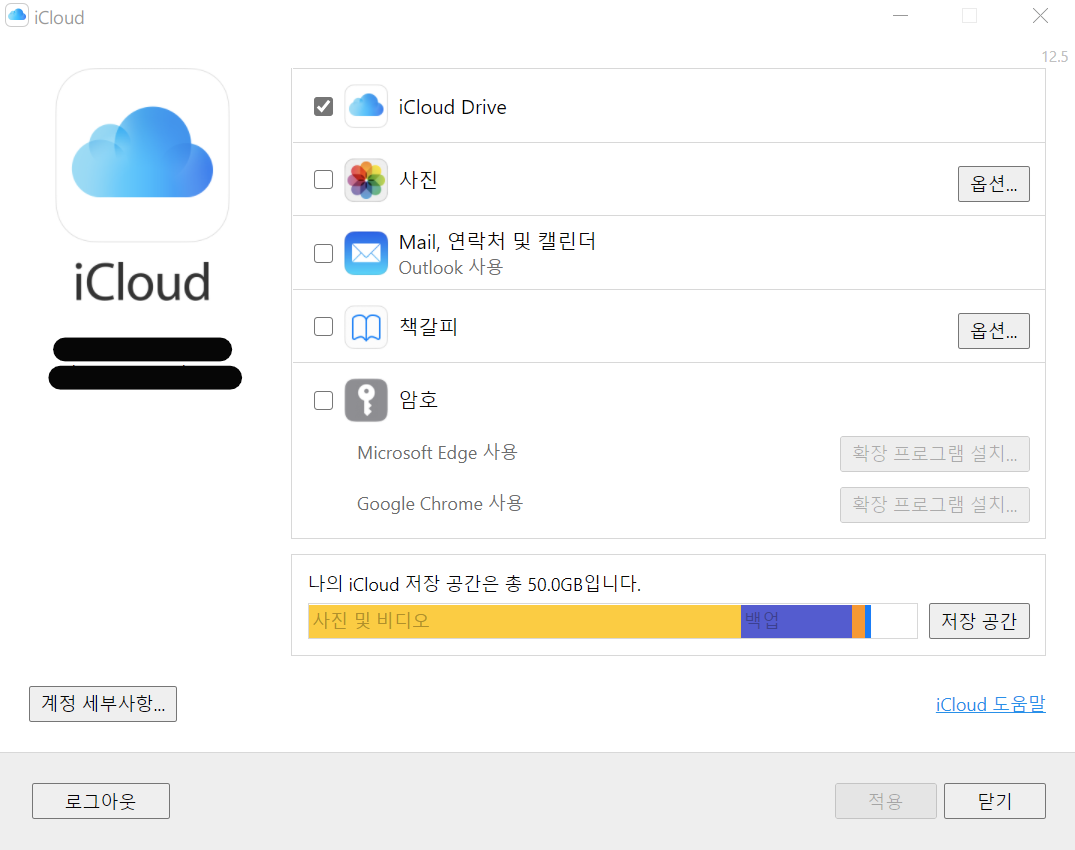Image resolution: width=1075 pixels, height=850 pixels.
Task: Open 옵션 for 사진
Action: (x=993, y=184)
